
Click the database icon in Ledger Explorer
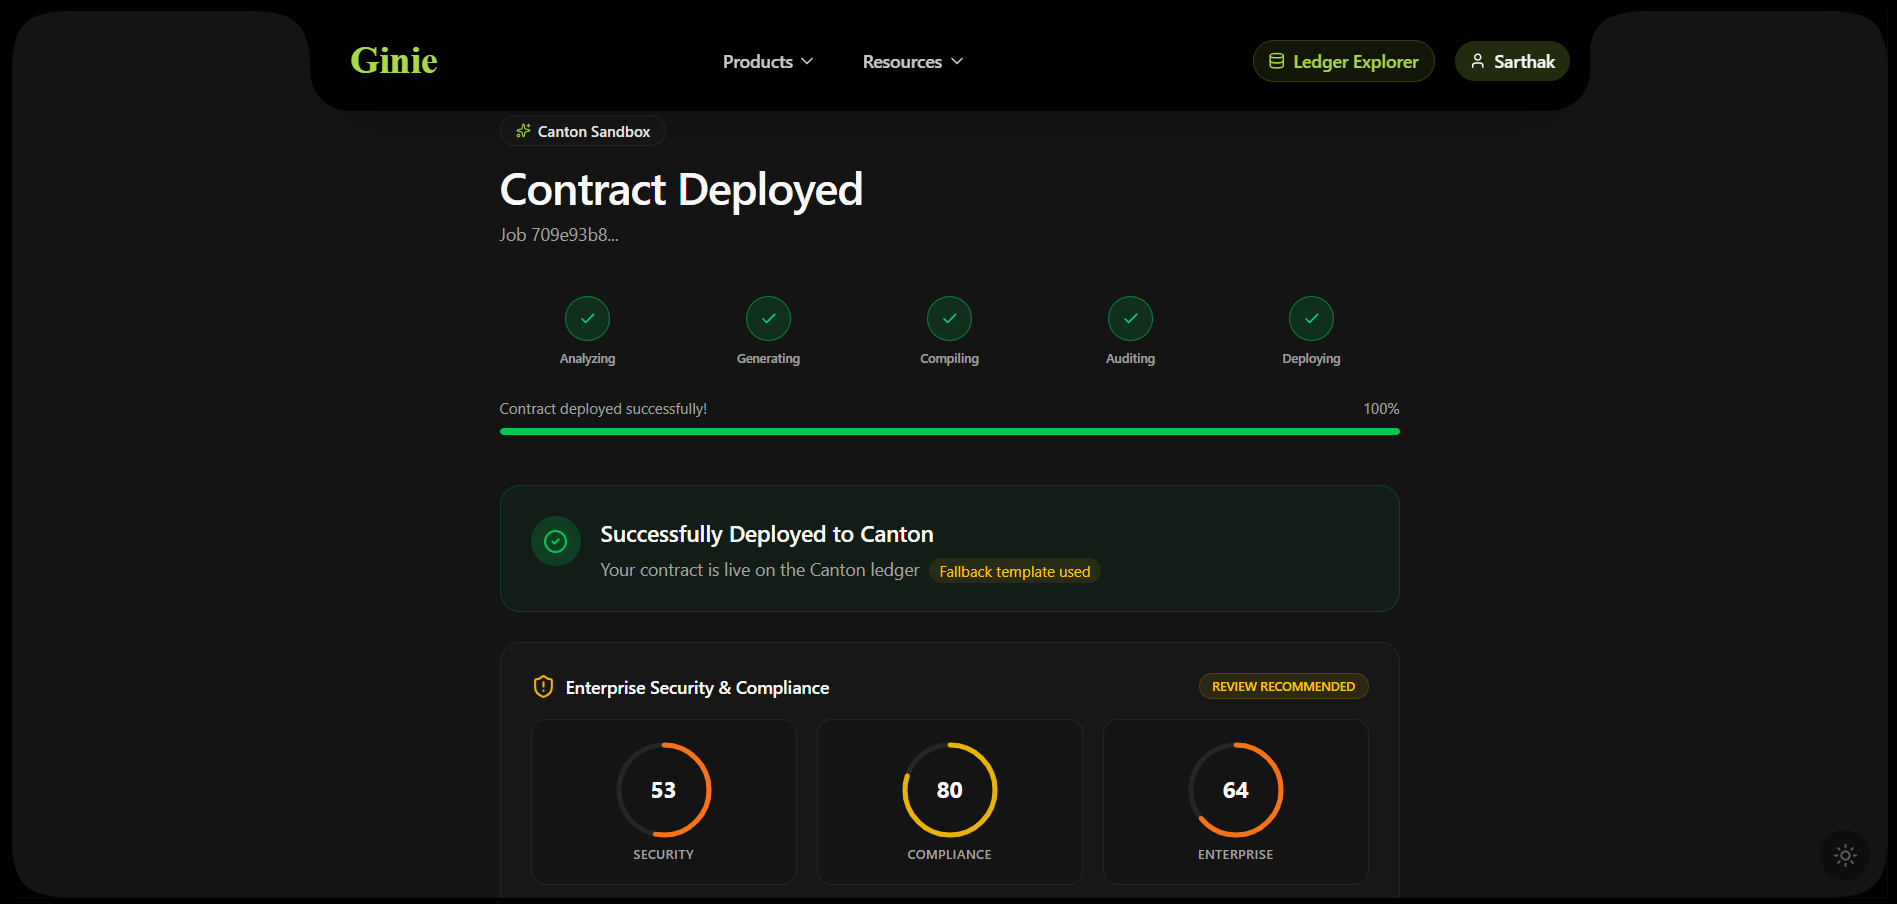pos(1276,61)
